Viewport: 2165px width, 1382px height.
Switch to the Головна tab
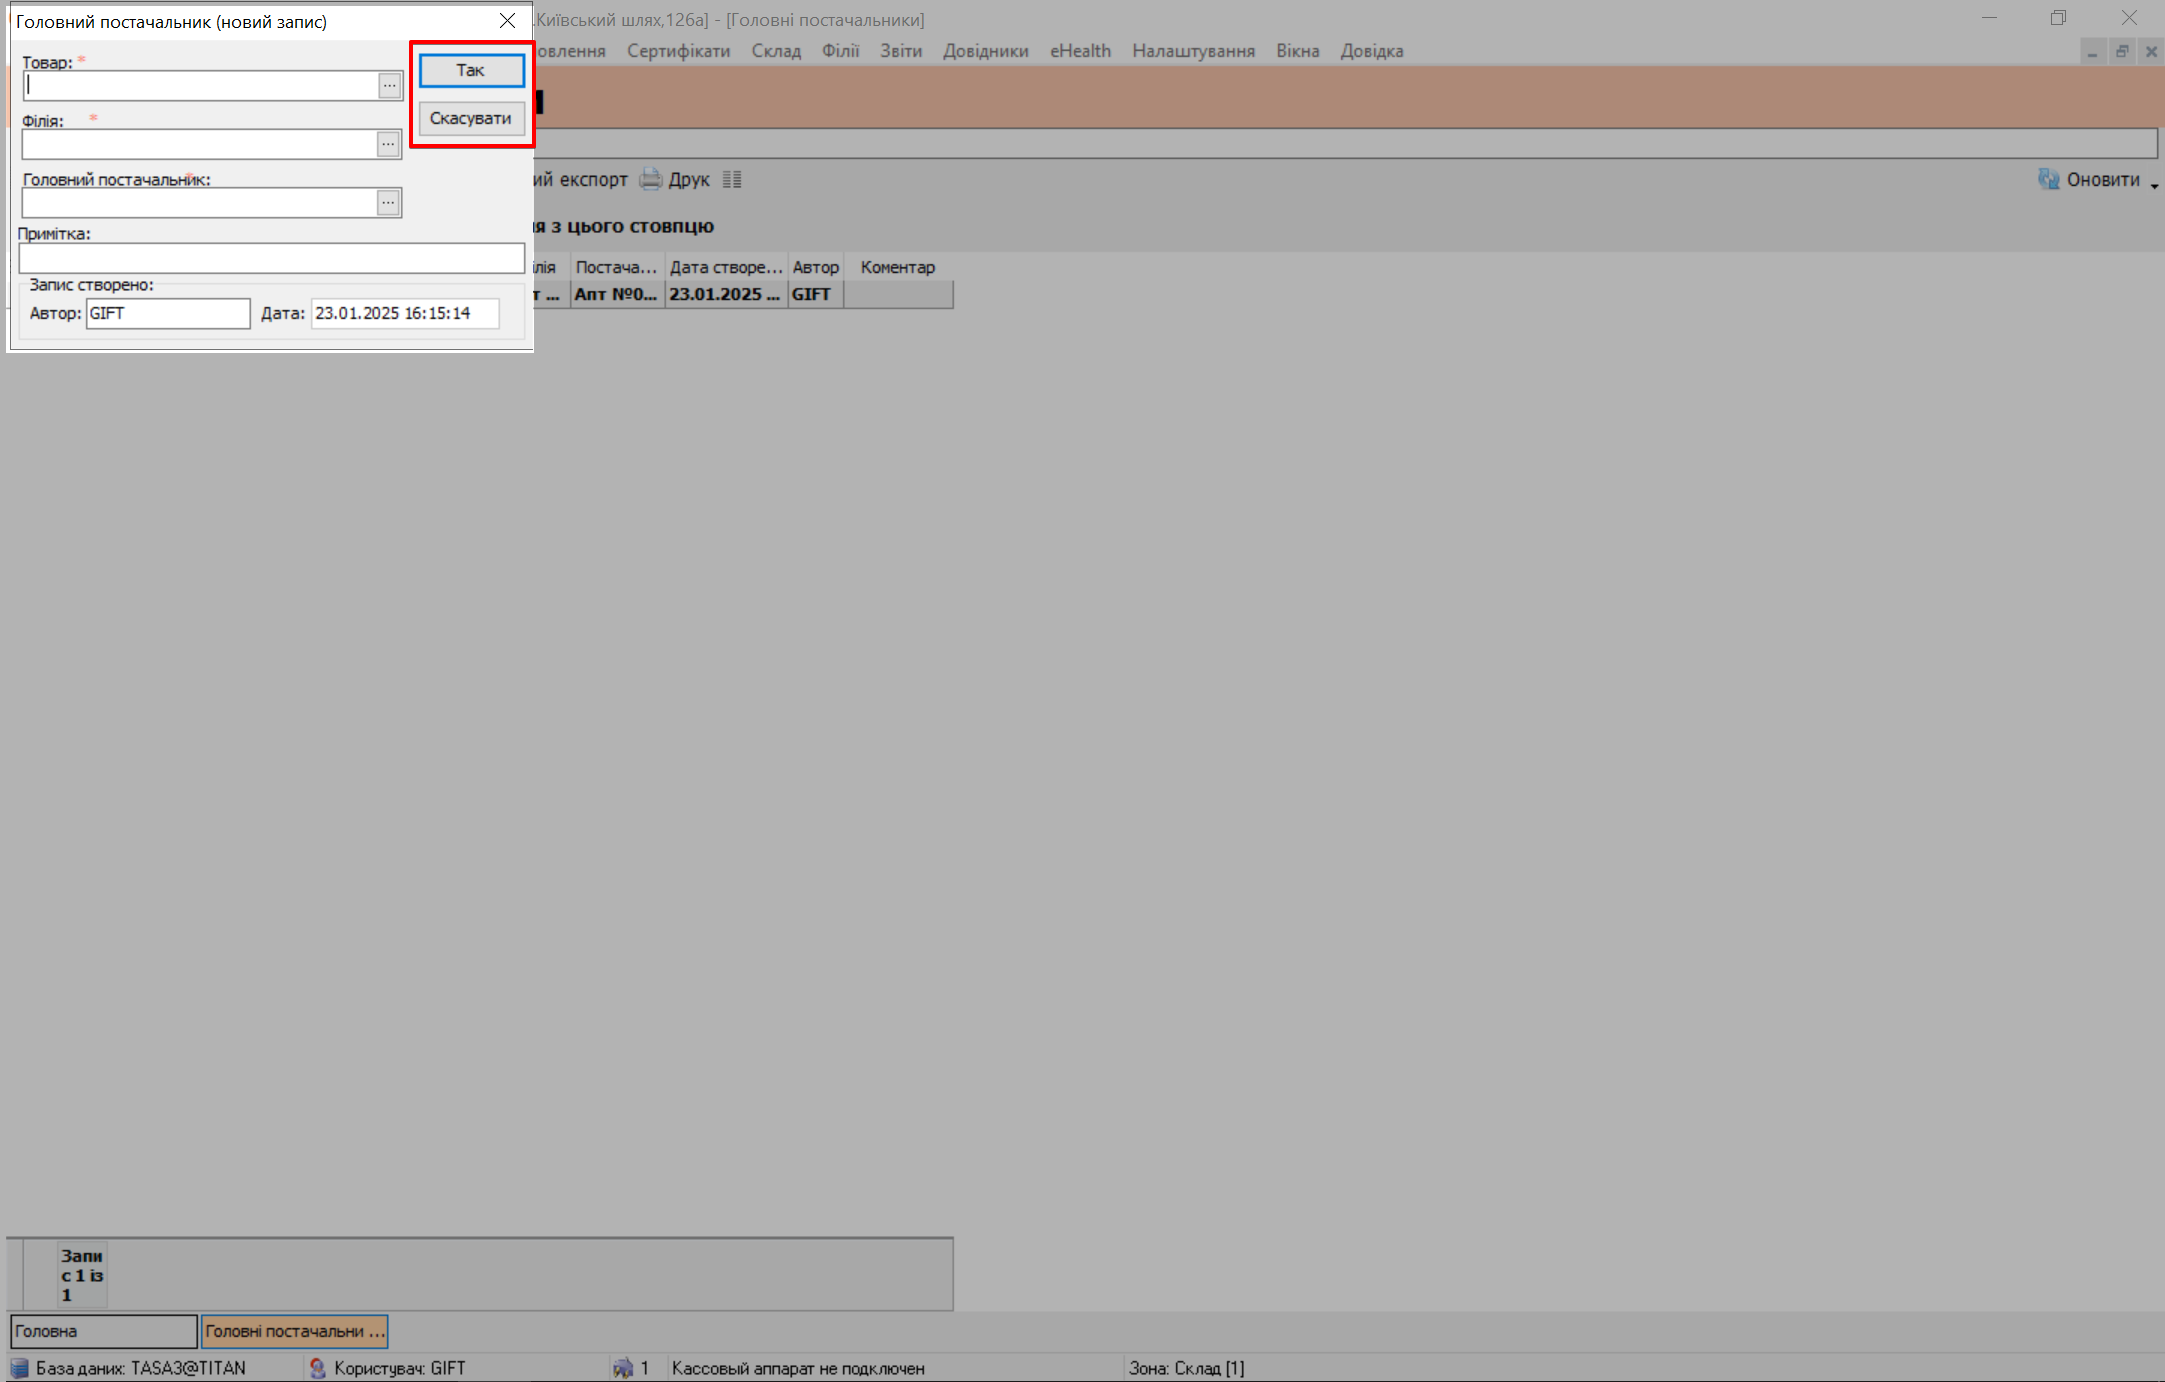click(x=103, y=1331)
